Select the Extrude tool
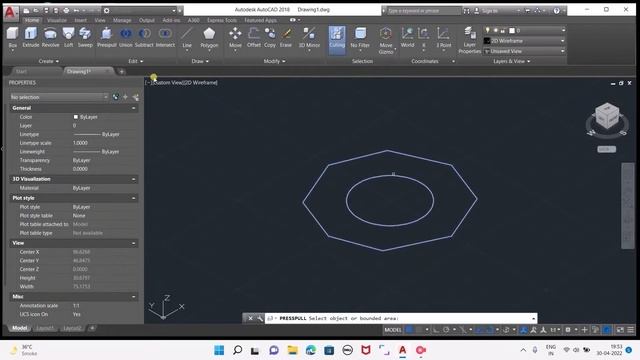 pyautogui.click(x=31, y=37)
